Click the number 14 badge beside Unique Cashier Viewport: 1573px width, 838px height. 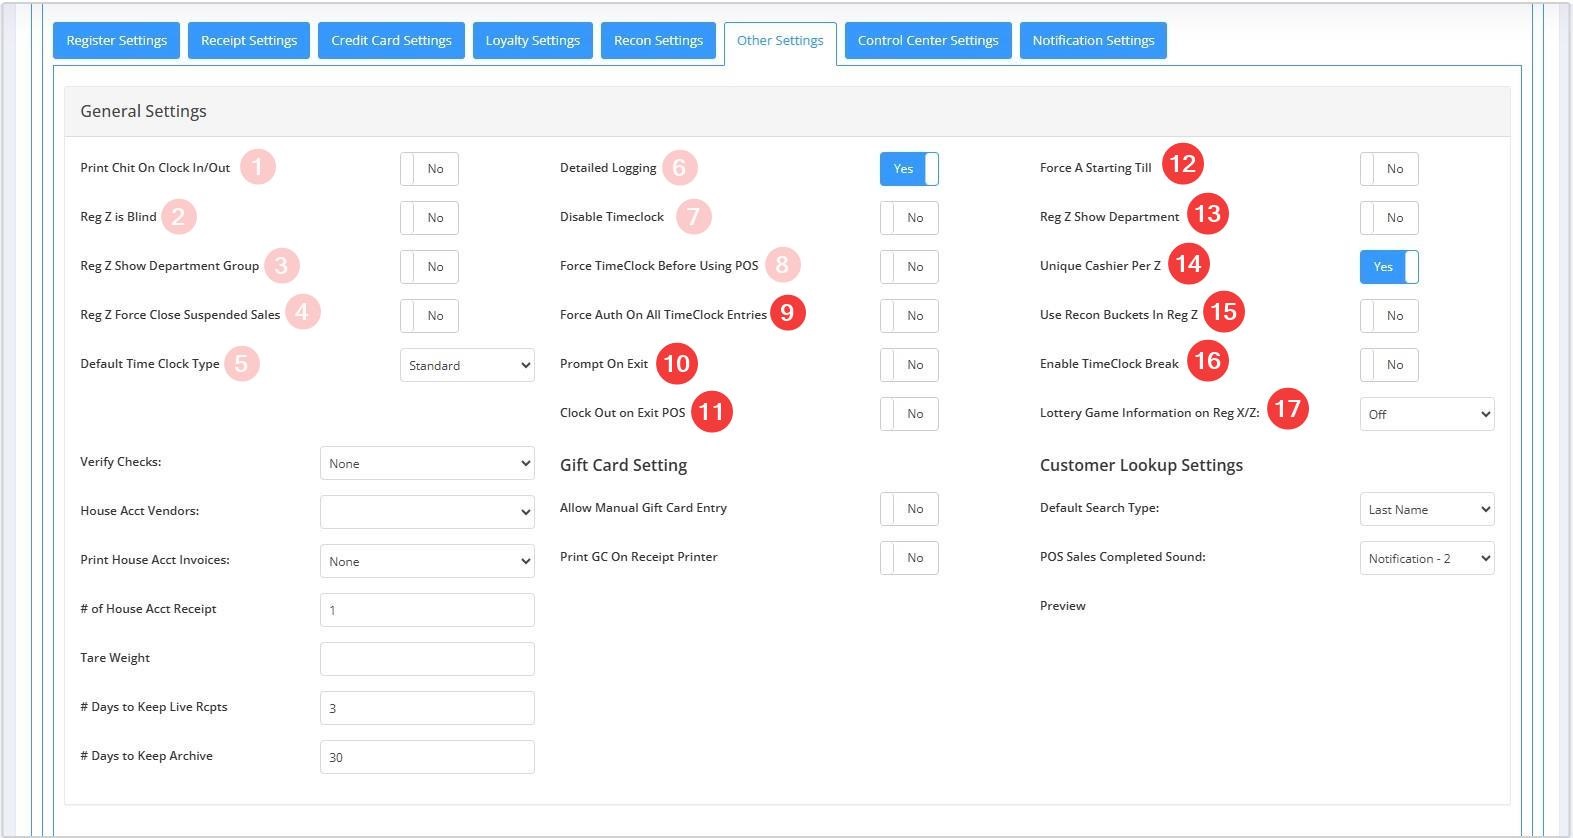point(1188,263)
